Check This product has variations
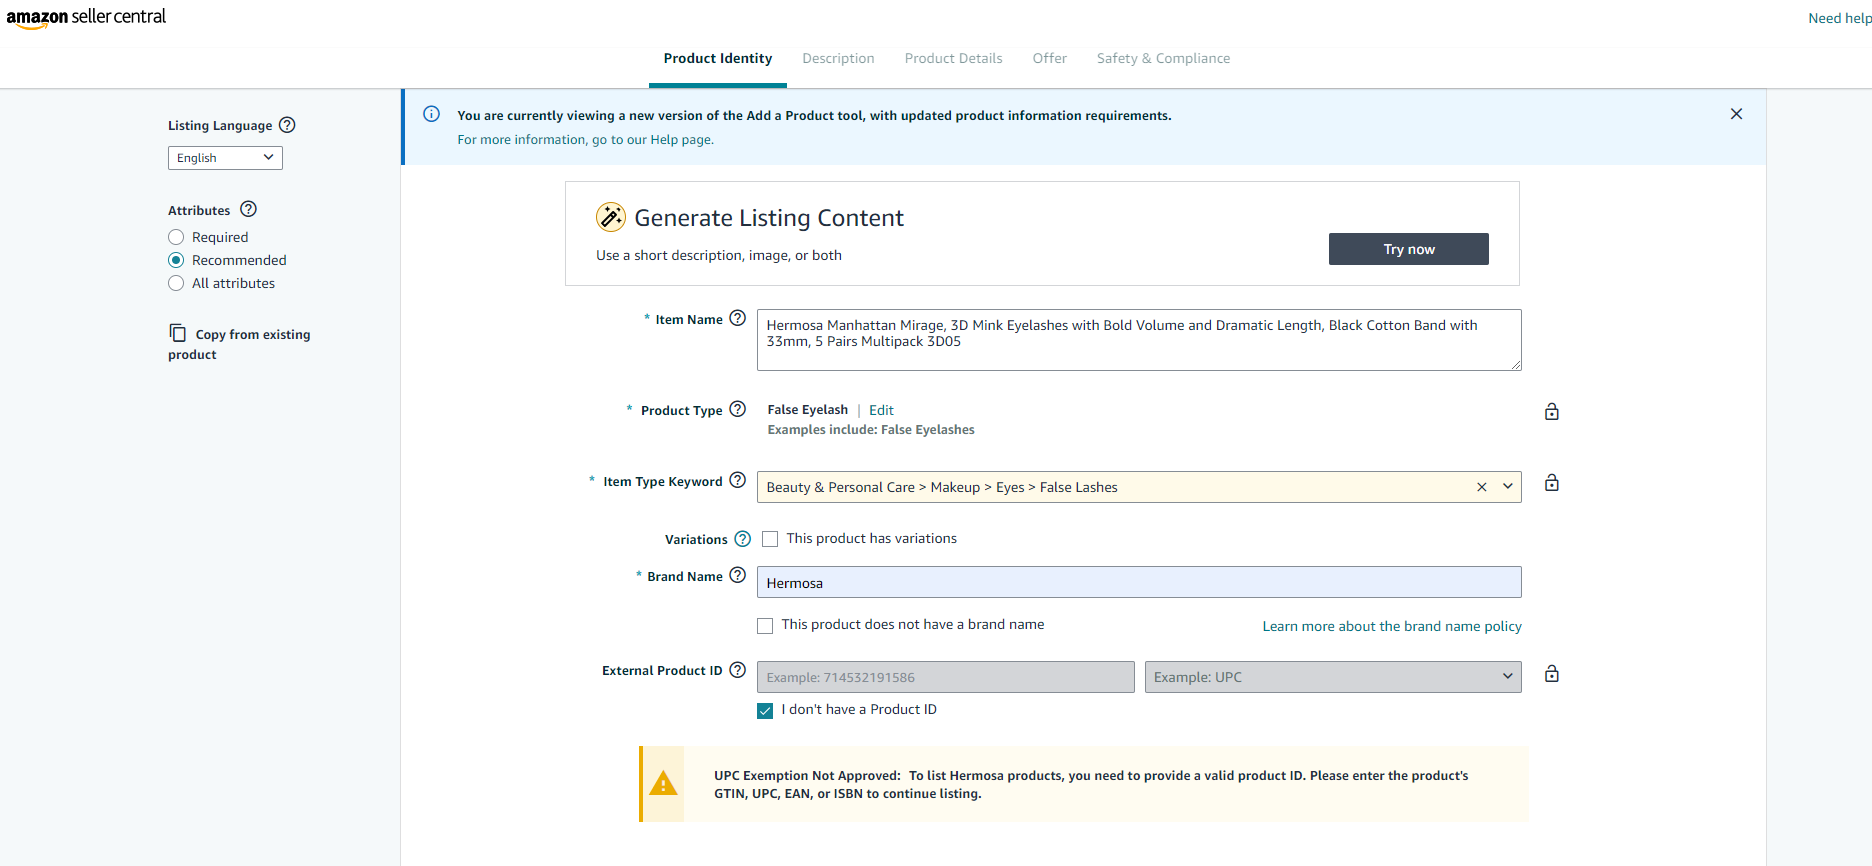 770,539
